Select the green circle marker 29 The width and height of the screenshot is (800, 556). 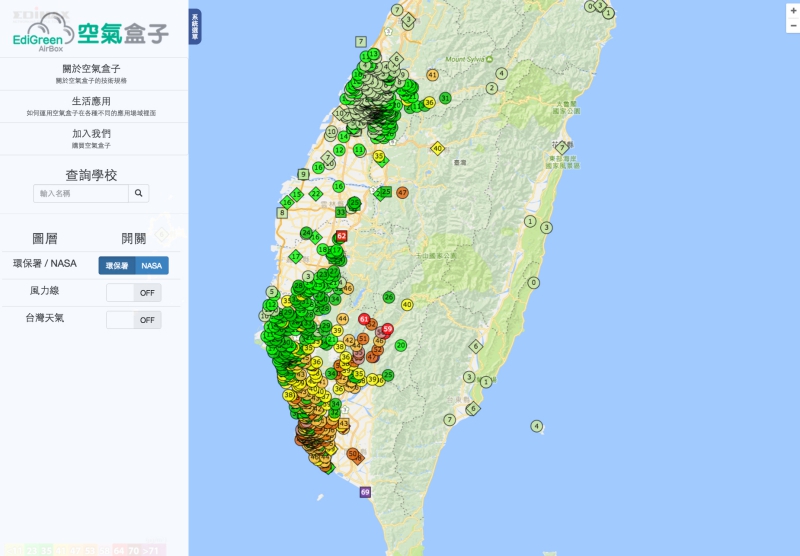[326, 326]
